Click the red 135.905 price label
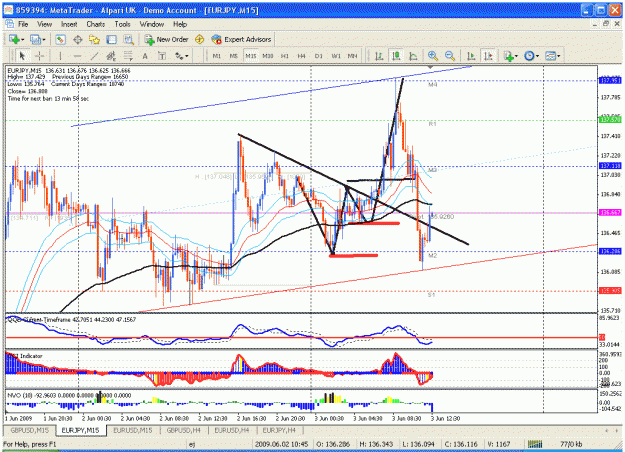This screenshot has height=452, width=625. point(610,291)
